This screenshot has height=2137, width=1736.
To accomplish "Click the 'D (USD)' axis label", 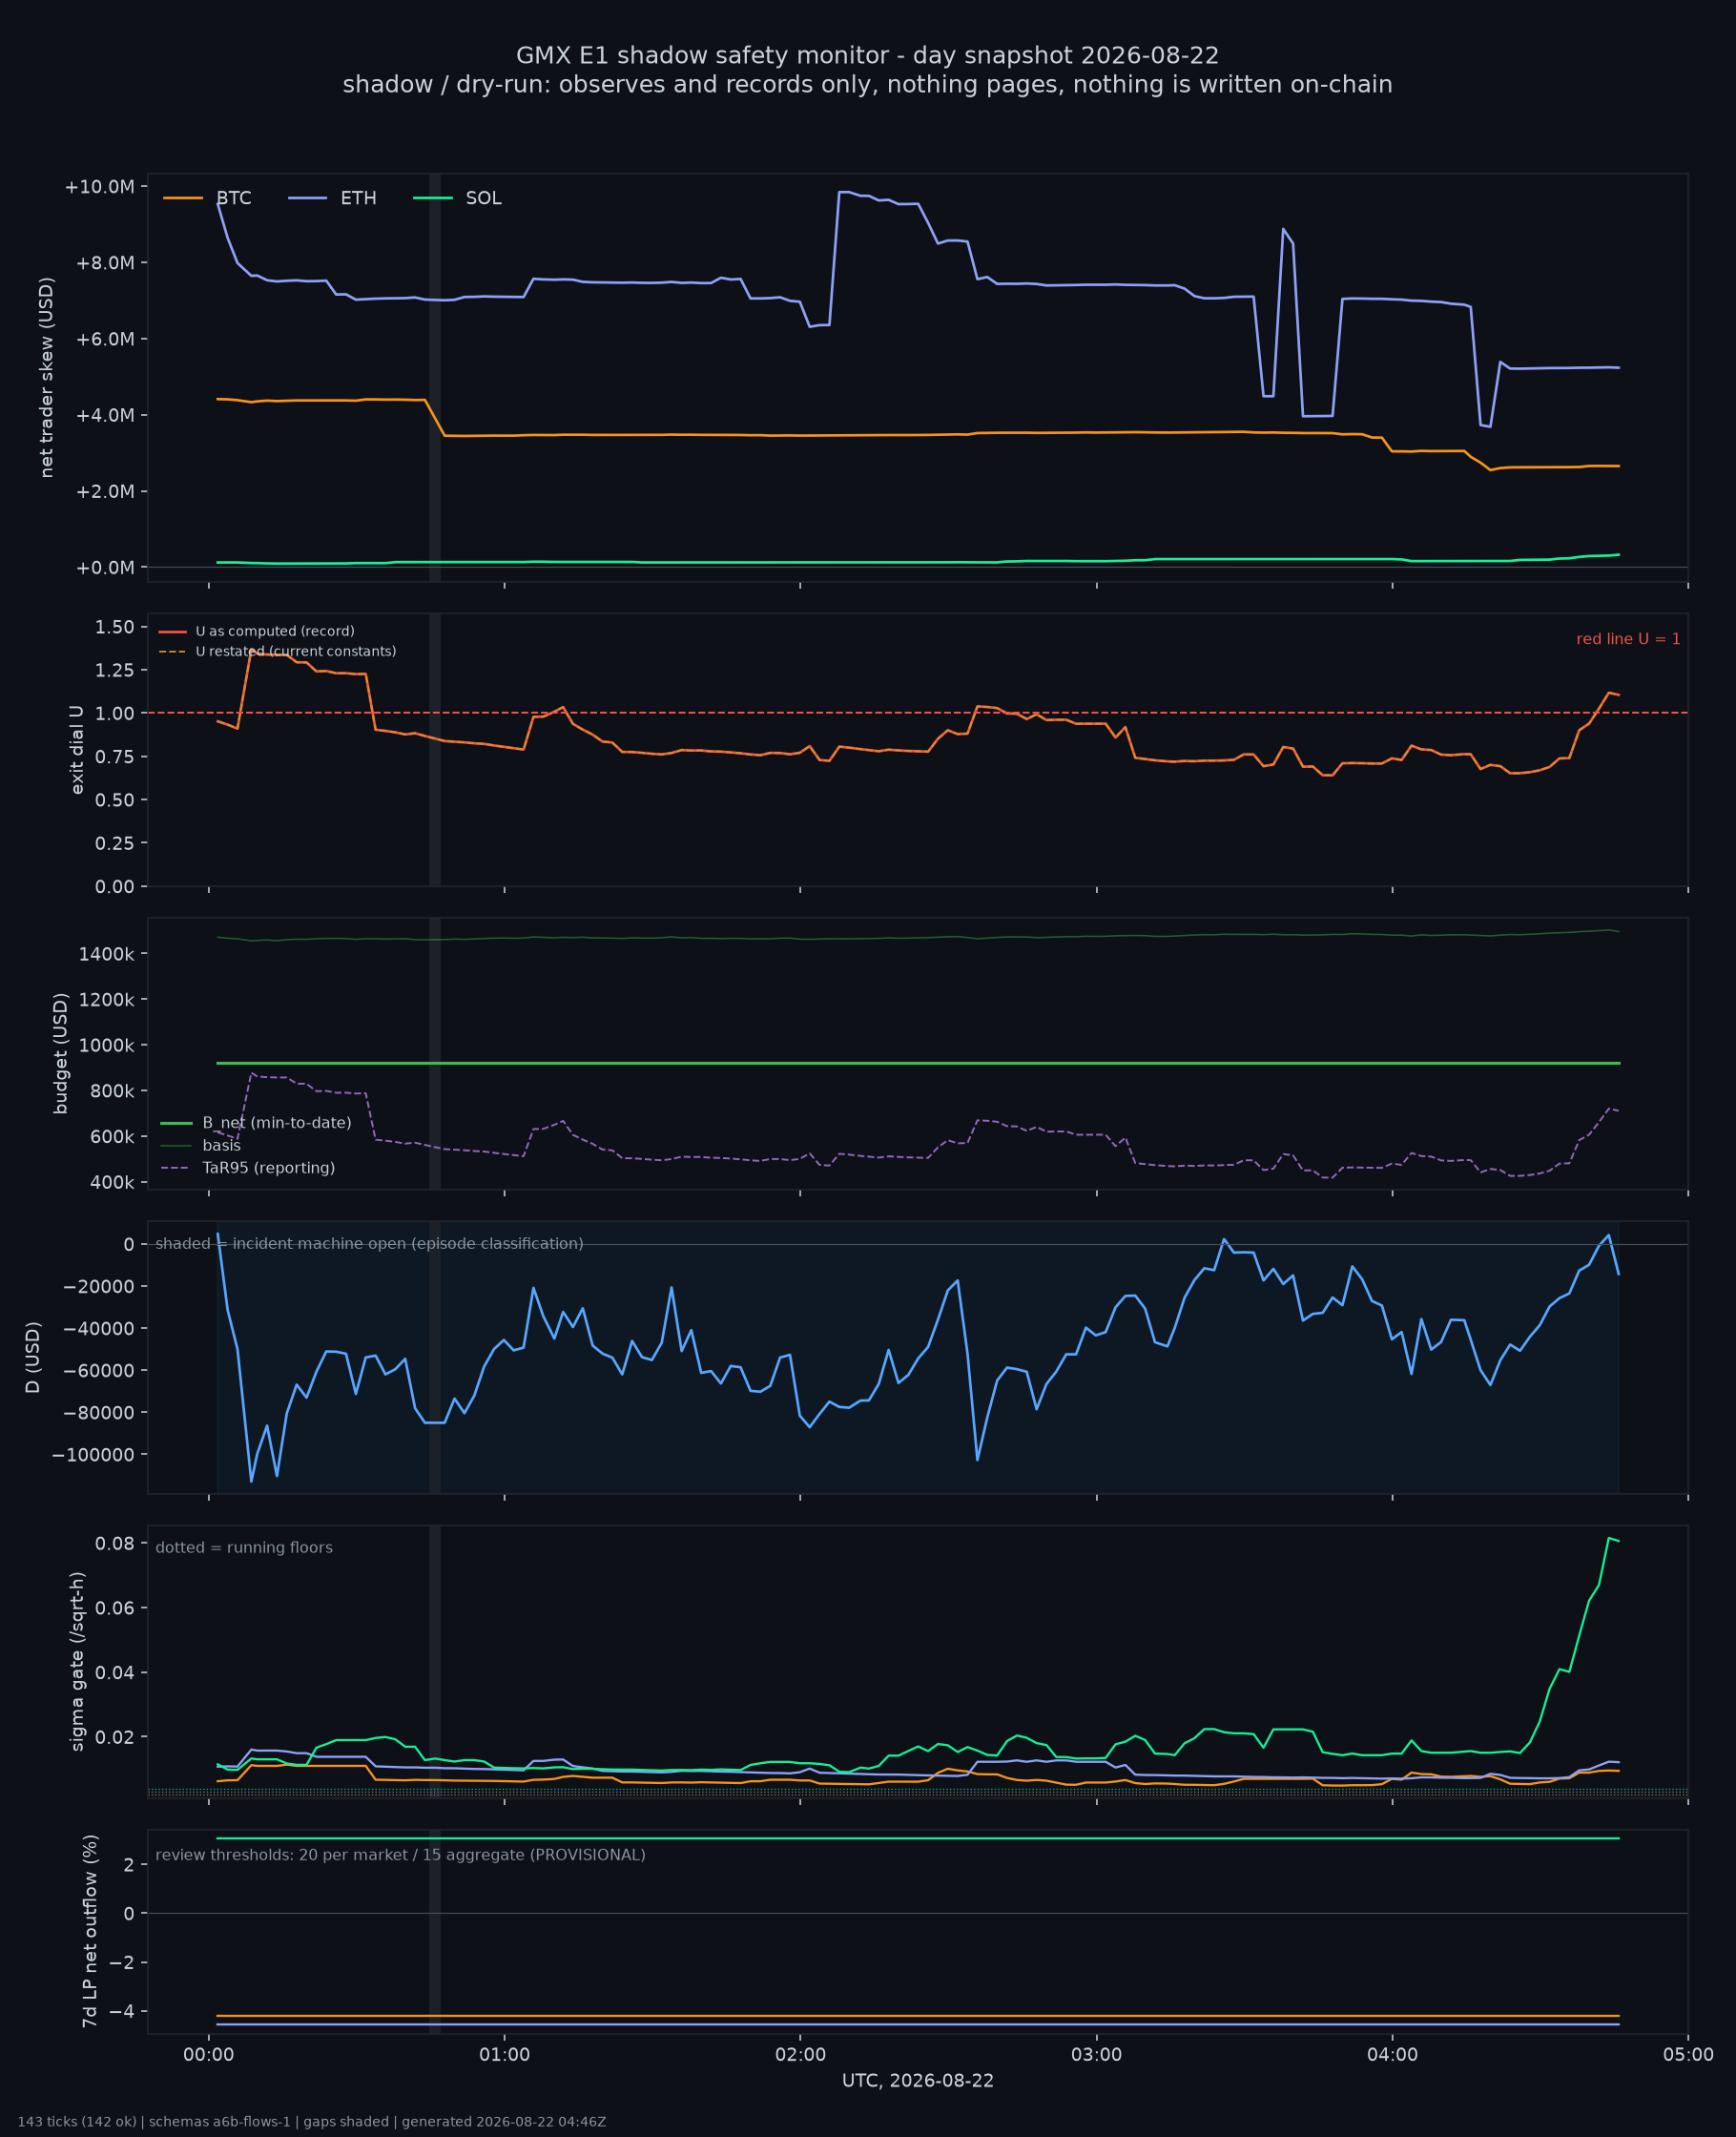I will [x=33, y=1357].
